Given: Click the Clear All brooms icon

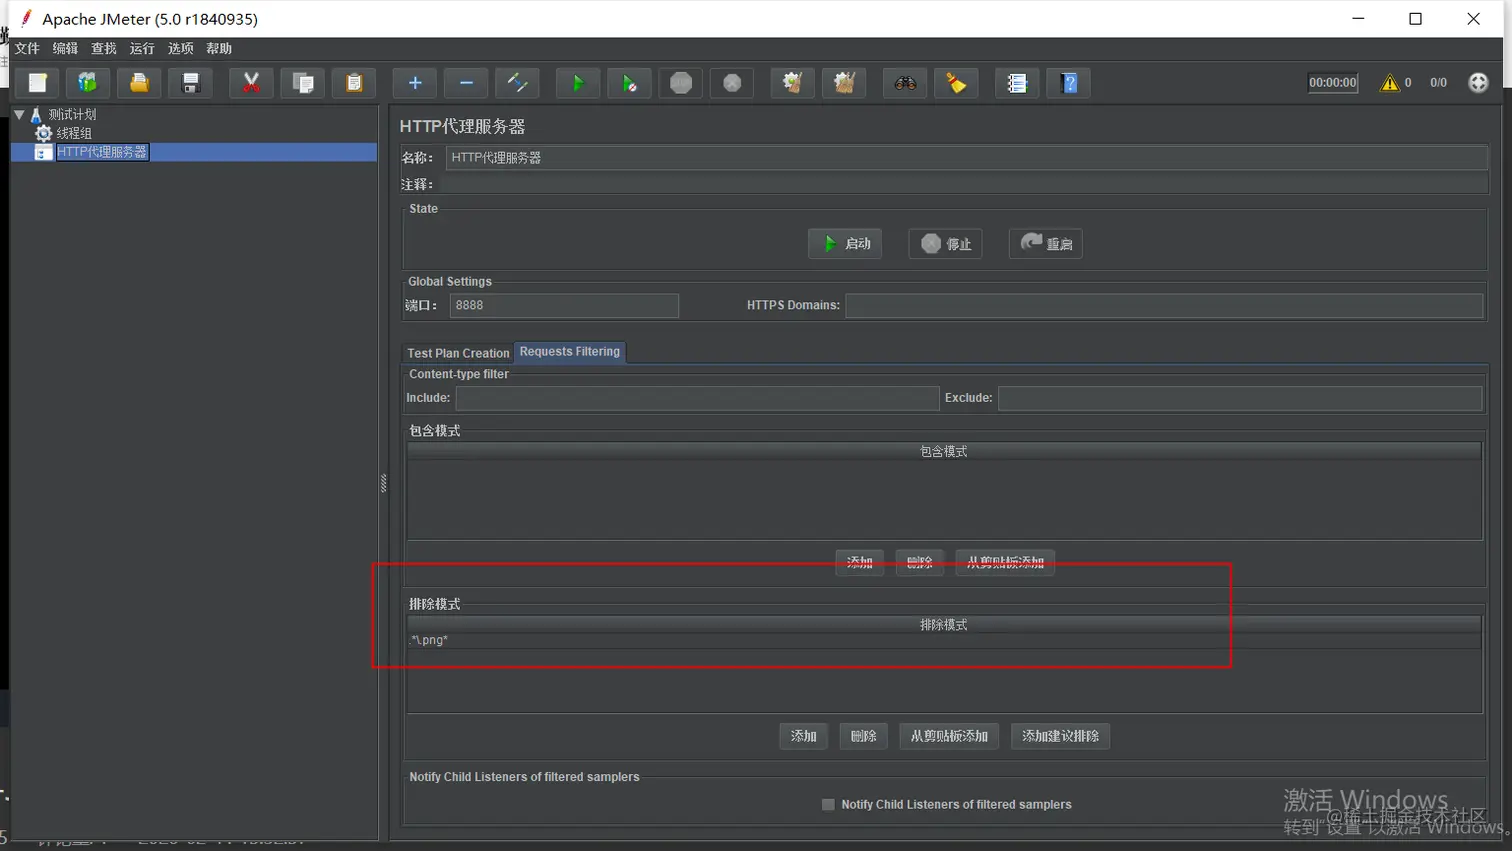Looking at the screenshot, I should click(x=844, y=83).
